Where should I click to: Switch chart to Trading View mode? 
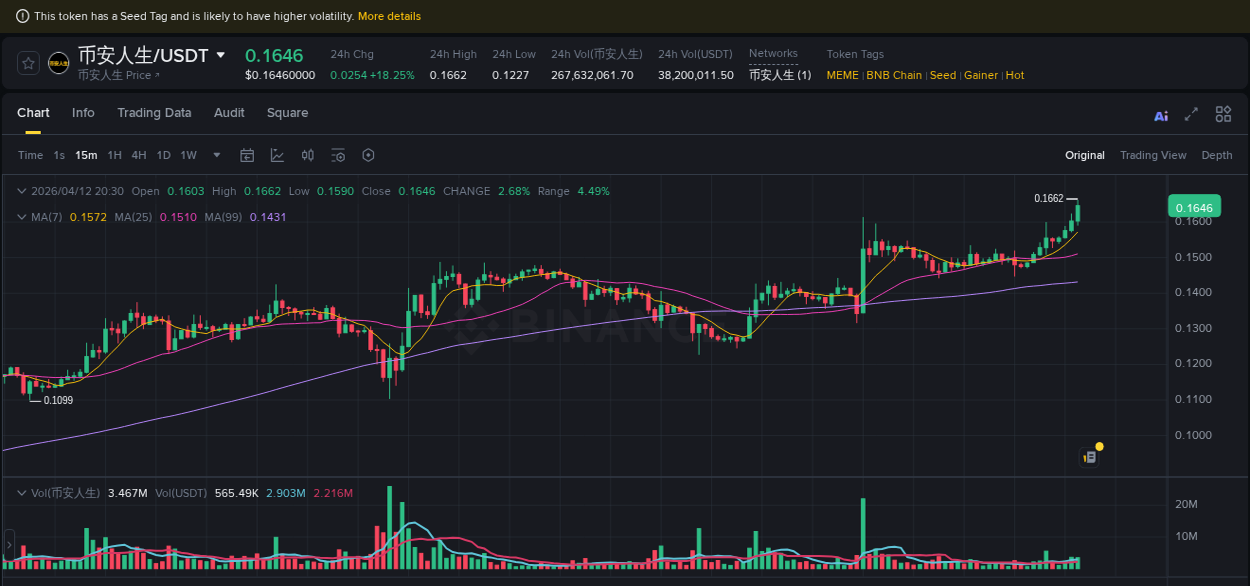1153,155
